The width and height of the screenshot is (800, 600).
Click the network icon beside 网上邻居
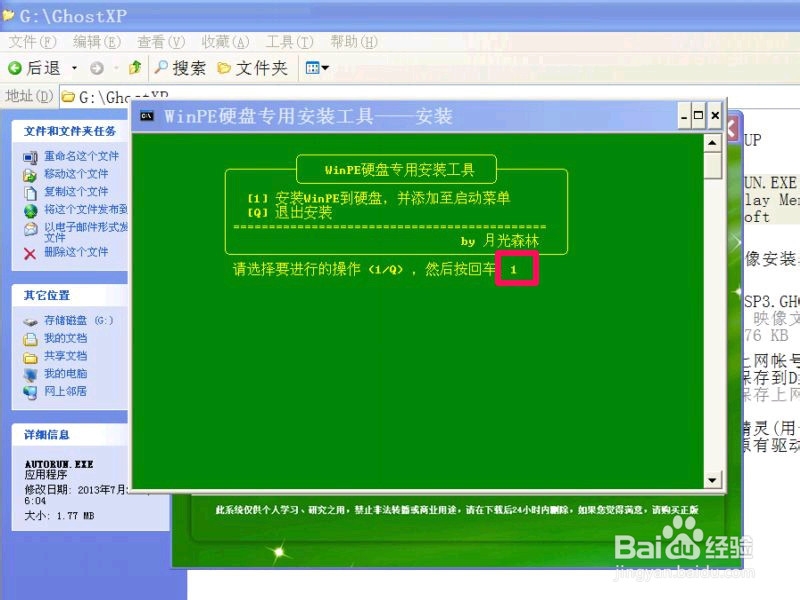click(30, 392)
